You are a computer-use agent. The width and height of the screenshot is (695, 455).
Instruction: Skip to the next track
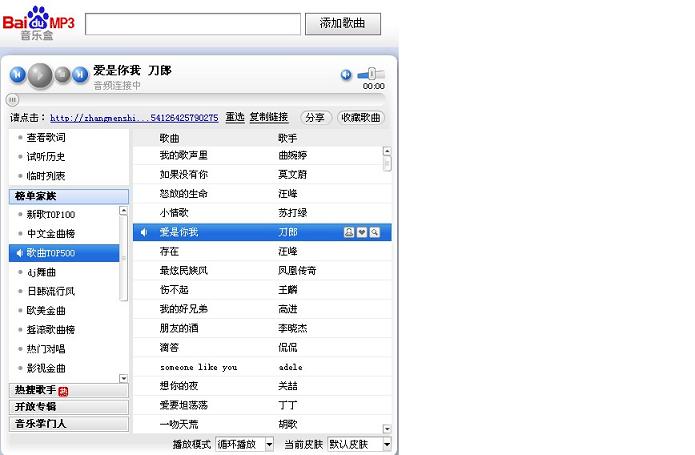coord(80,74)
